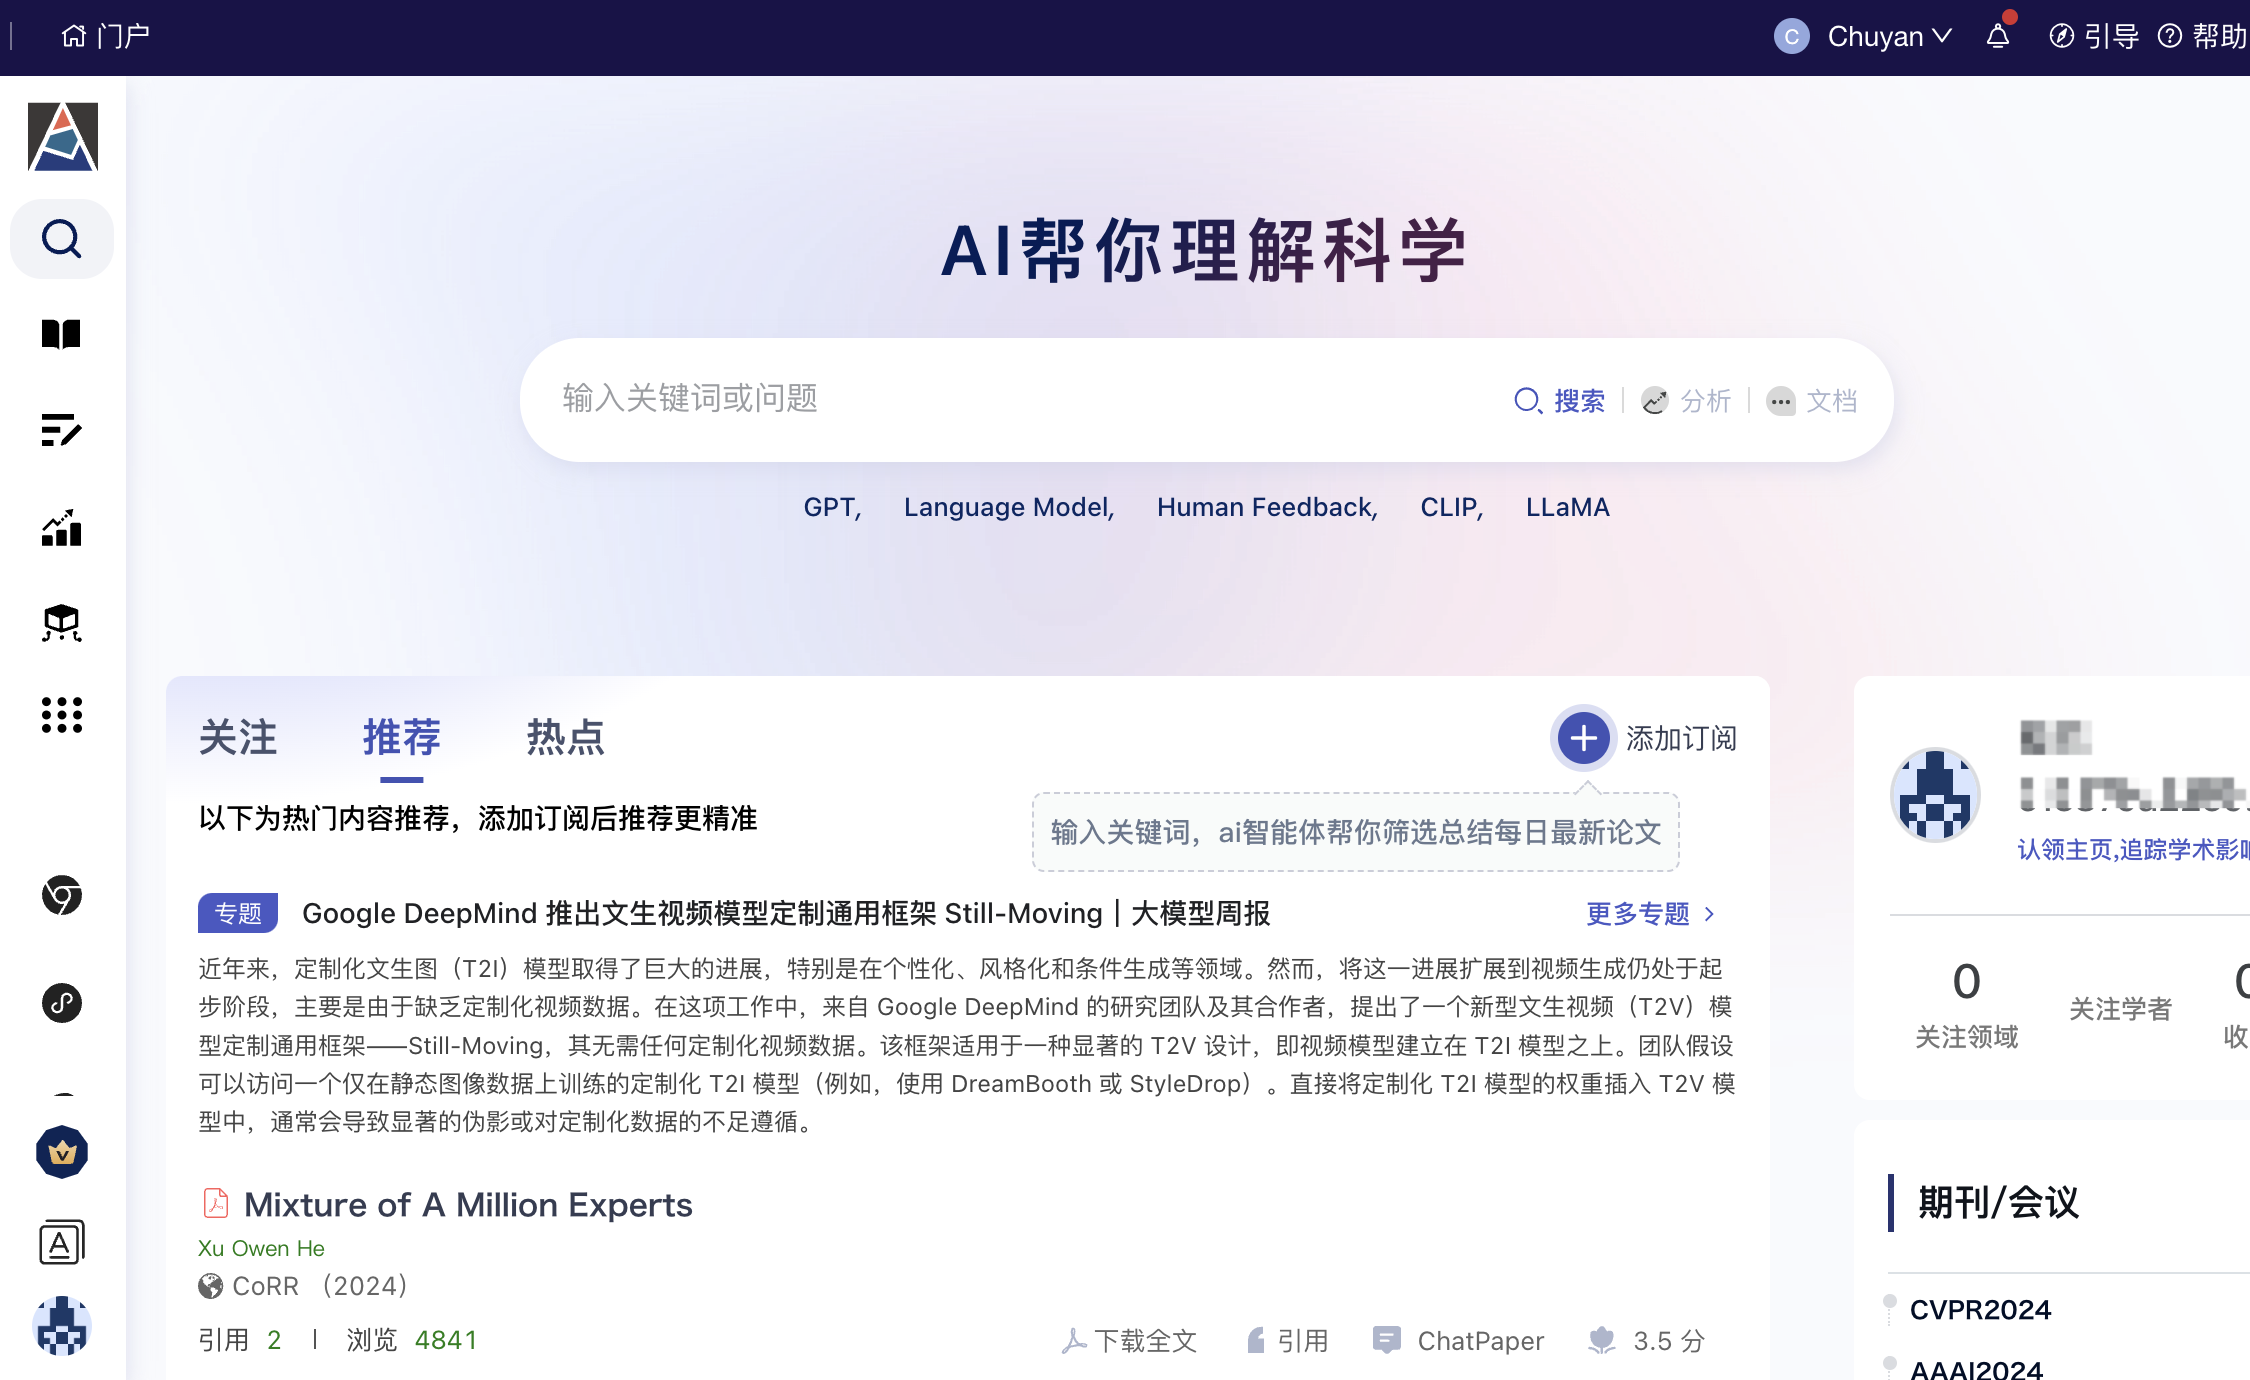
Task: Click the list-with-pencil notes icon in sidebar
Action: point(61,430)
